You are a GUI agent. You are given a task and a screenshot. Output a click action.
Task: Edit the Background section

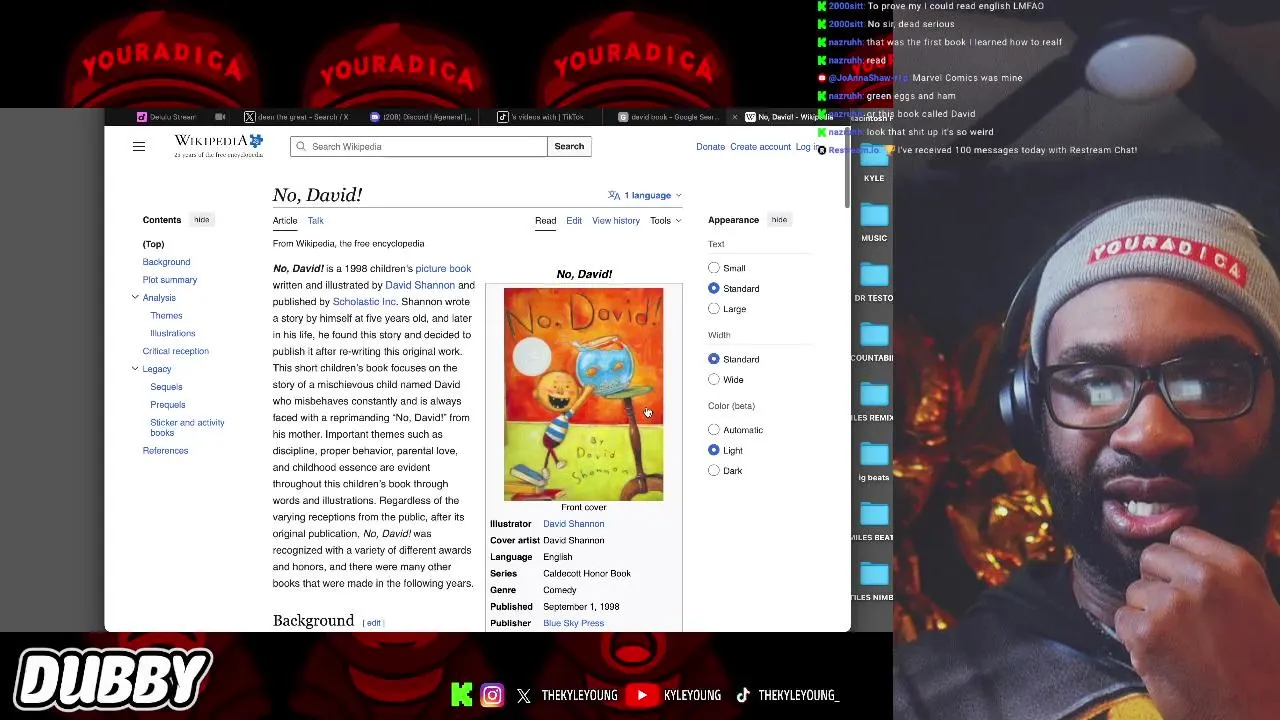[x=373, y=623]
